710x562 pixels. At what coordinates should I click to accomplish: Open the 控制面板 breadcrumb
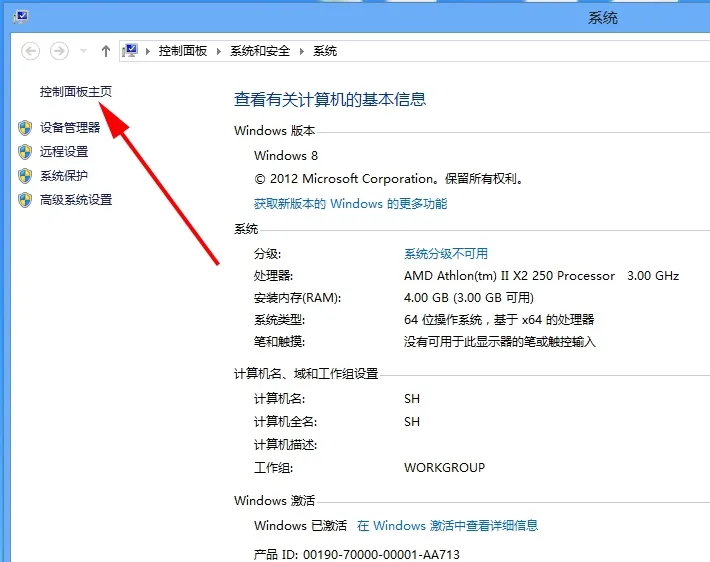[183, 51]
